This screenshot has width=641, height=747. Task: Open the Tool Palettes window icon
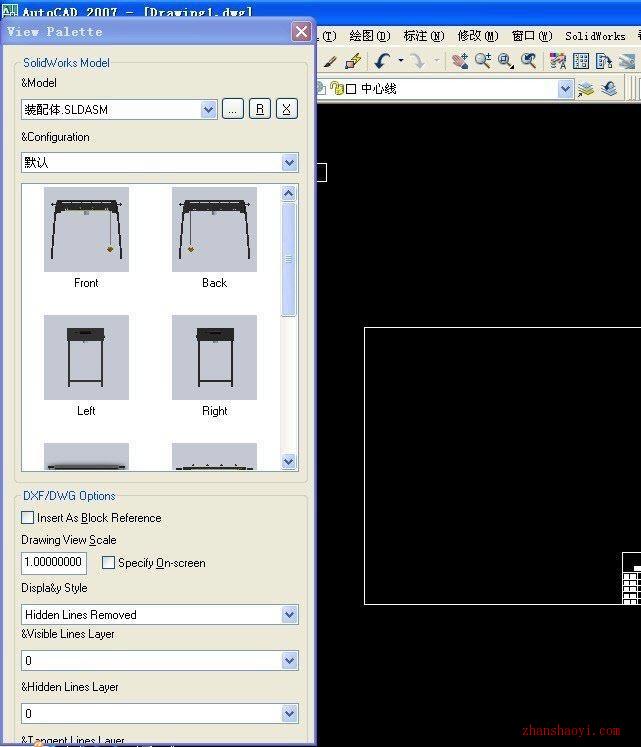tap(604, 61)
